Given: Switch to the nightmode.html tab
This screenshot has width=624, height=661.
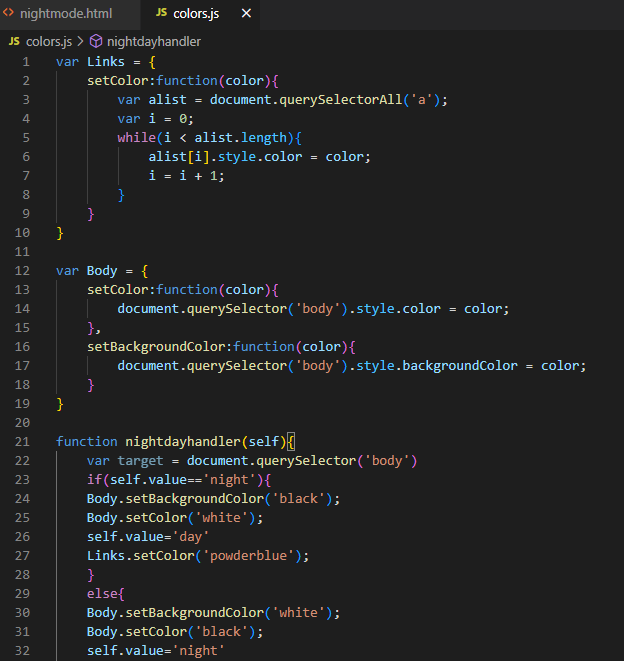Looking at the screenshot, I should [66, 14].
